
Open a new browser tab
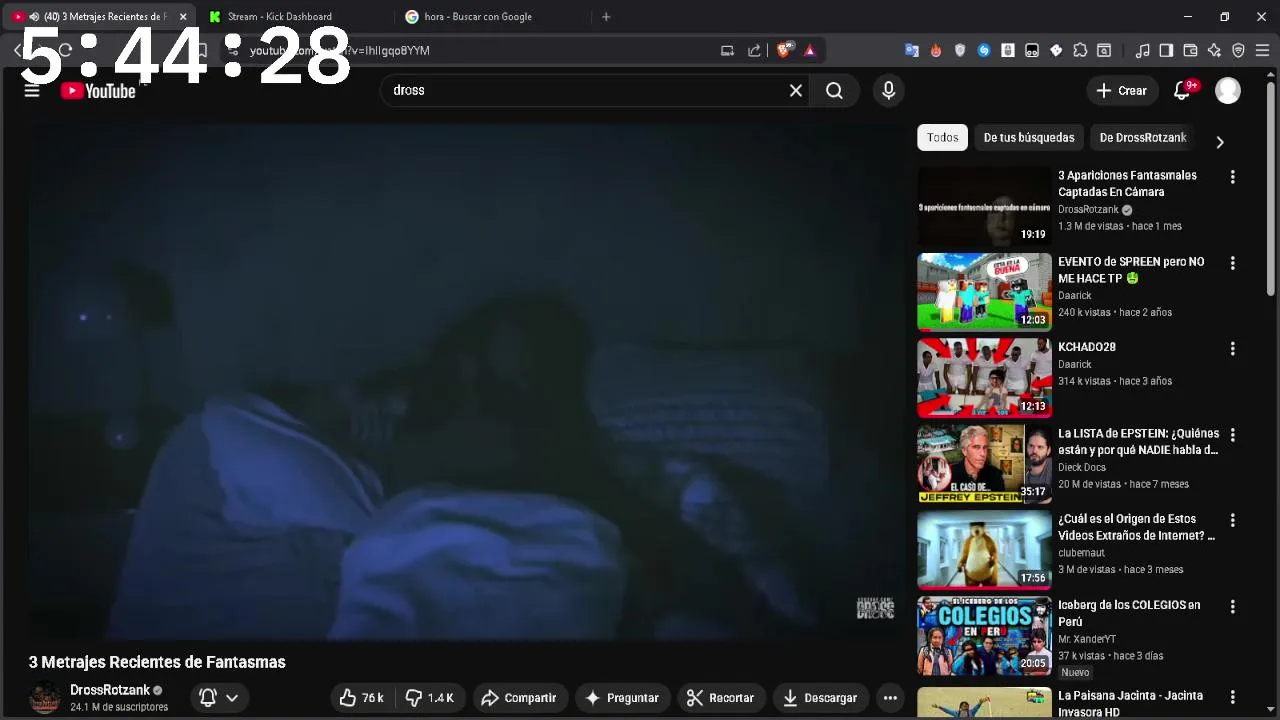pyautogui.click(x=606, y=17)
